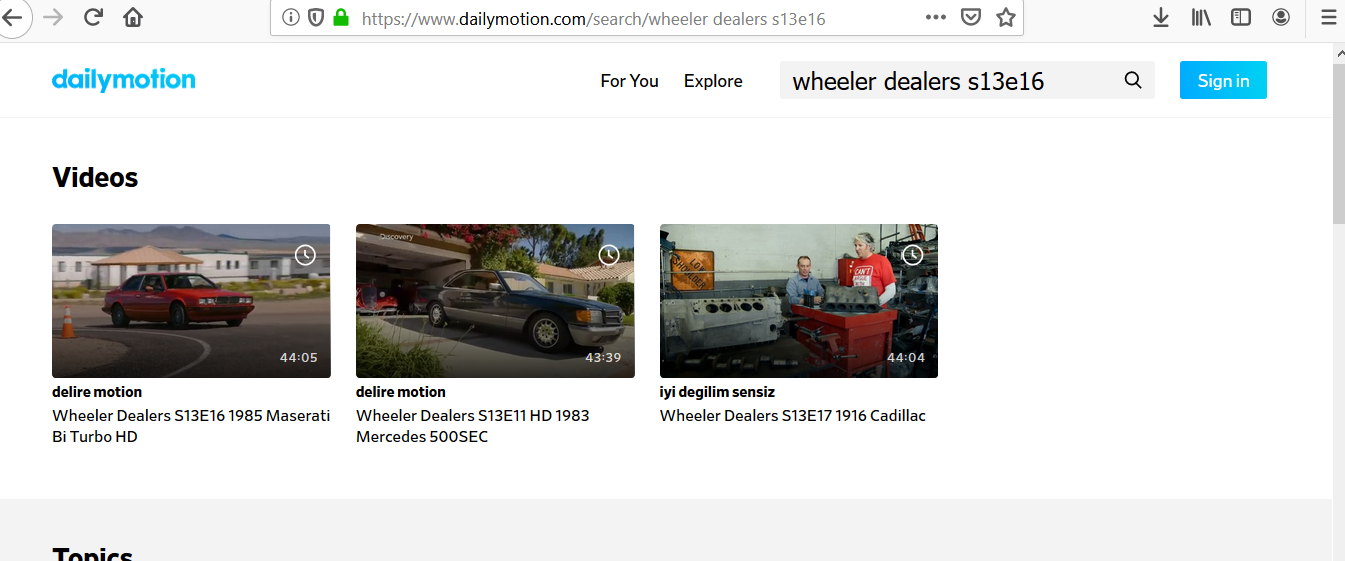
Task: Open title Wheeler Dealers S13E16 1985 Maserati
Action: [191, 426]
